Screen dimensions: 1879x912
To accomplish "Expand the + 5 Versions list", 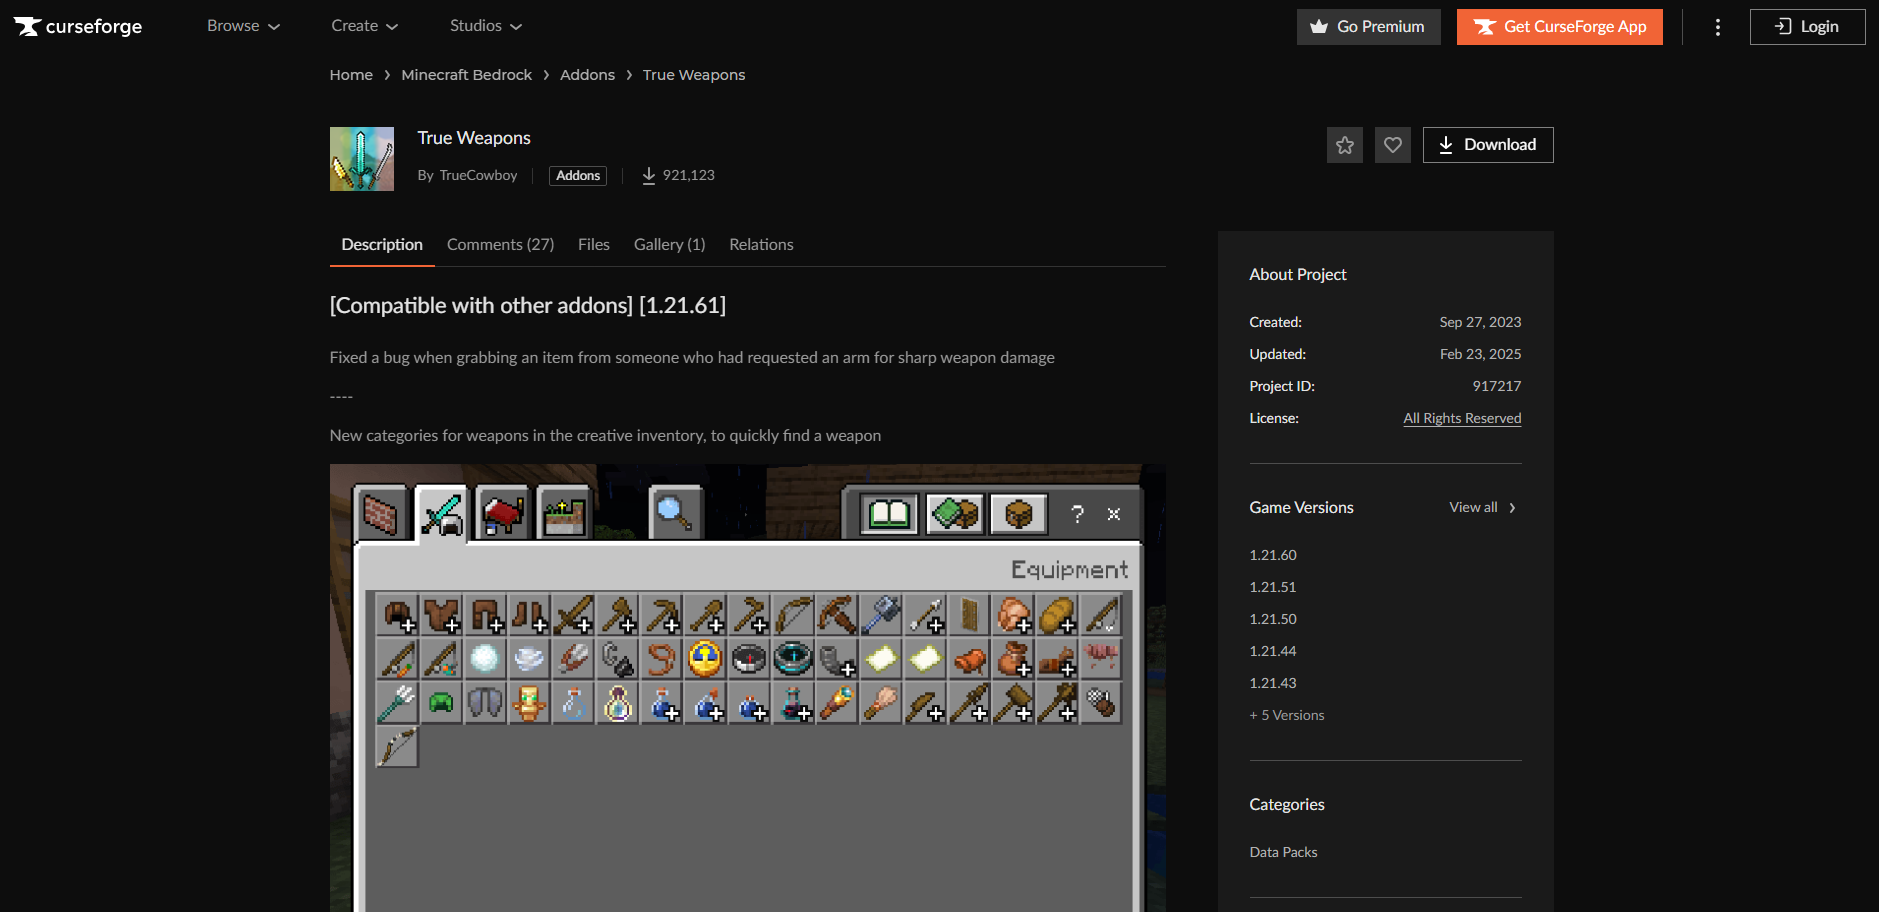I will pyautogui.click(x=1286, y=714).
